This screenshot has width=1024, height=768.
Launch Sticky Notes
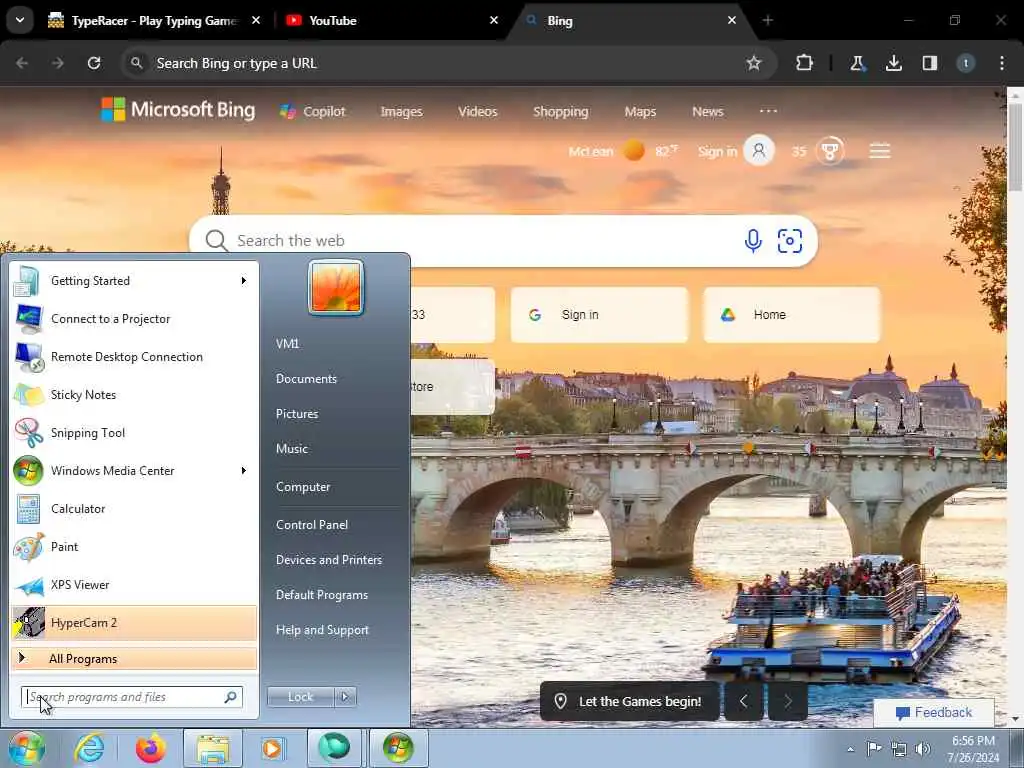coord(134,394)
